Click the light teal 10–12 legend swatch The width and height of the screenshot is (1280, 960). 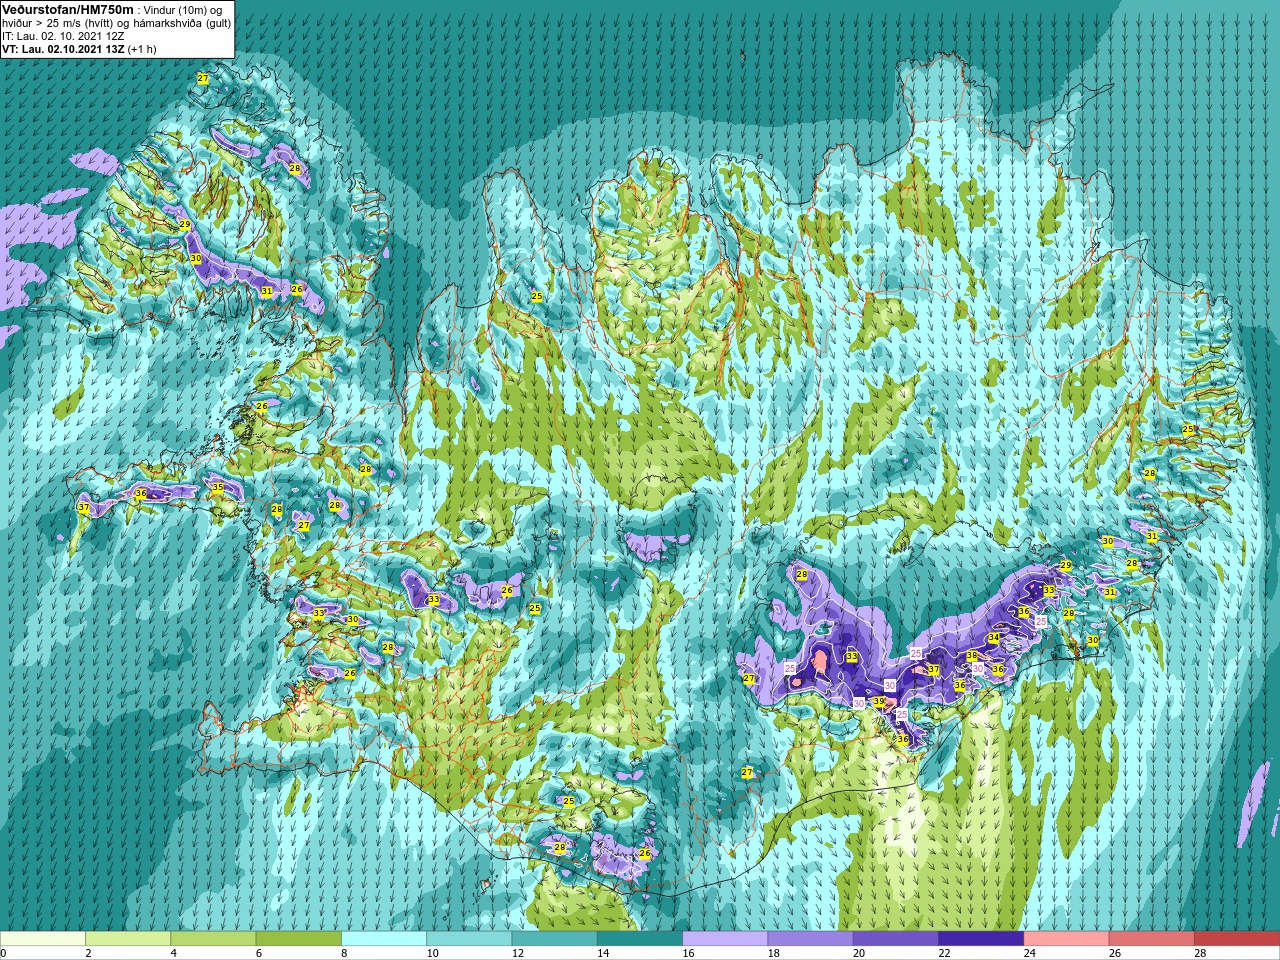(x=469, y=939)
